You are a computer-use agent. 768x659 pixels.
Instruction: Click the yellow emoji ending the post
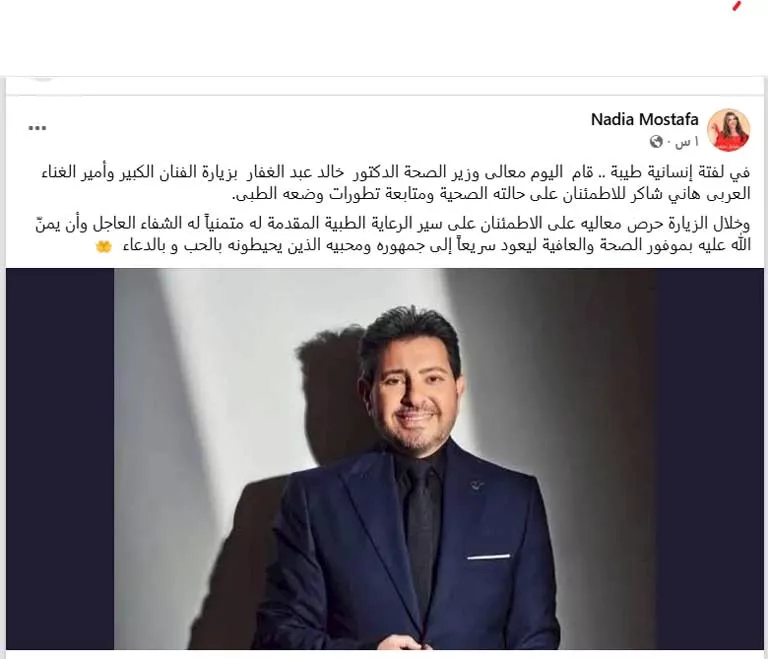[104, 246]
